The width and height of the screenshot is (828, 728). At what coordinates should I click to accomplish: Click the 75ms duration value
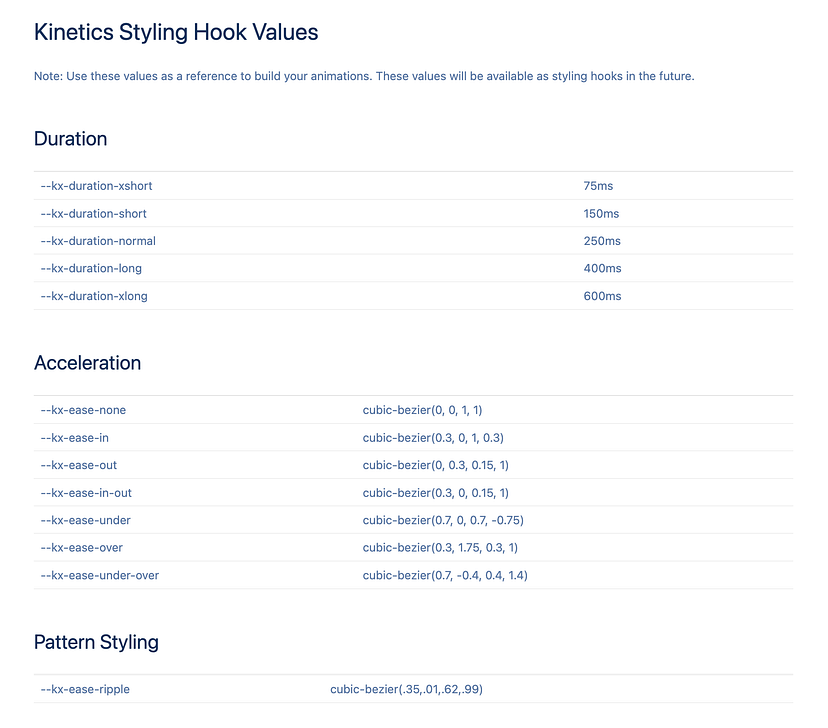click(x=598, y=186)
